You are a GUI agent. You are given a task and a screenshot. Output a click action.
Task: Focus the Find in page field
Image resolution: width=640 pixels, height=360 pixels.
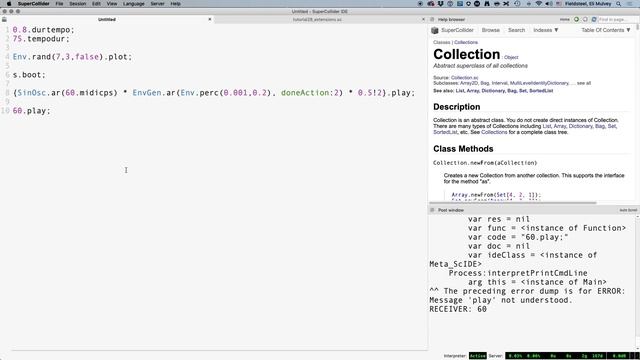(x=618, y=20)
